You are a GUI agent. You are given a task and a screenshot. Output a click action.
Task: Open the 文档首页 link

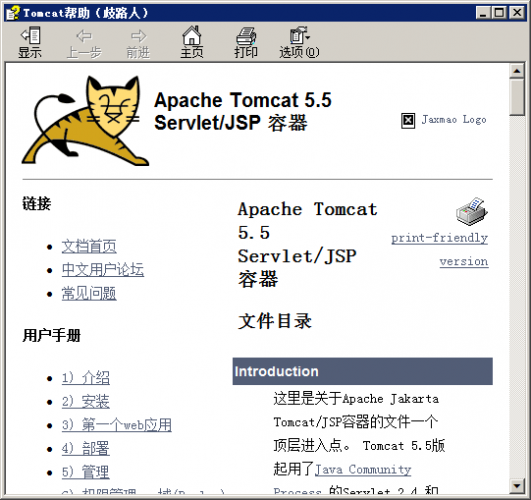[x=89, y=246]
